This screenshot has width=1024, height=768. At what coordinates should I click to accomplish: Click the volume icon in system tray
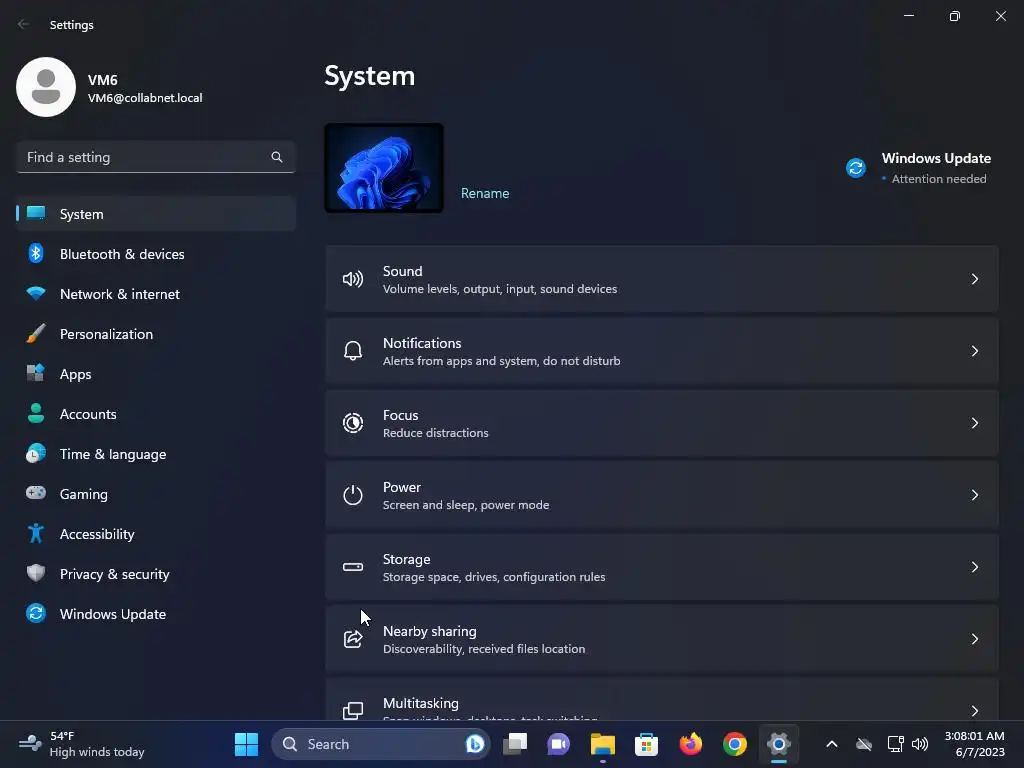pyautogui.click(x=920, y=744)
